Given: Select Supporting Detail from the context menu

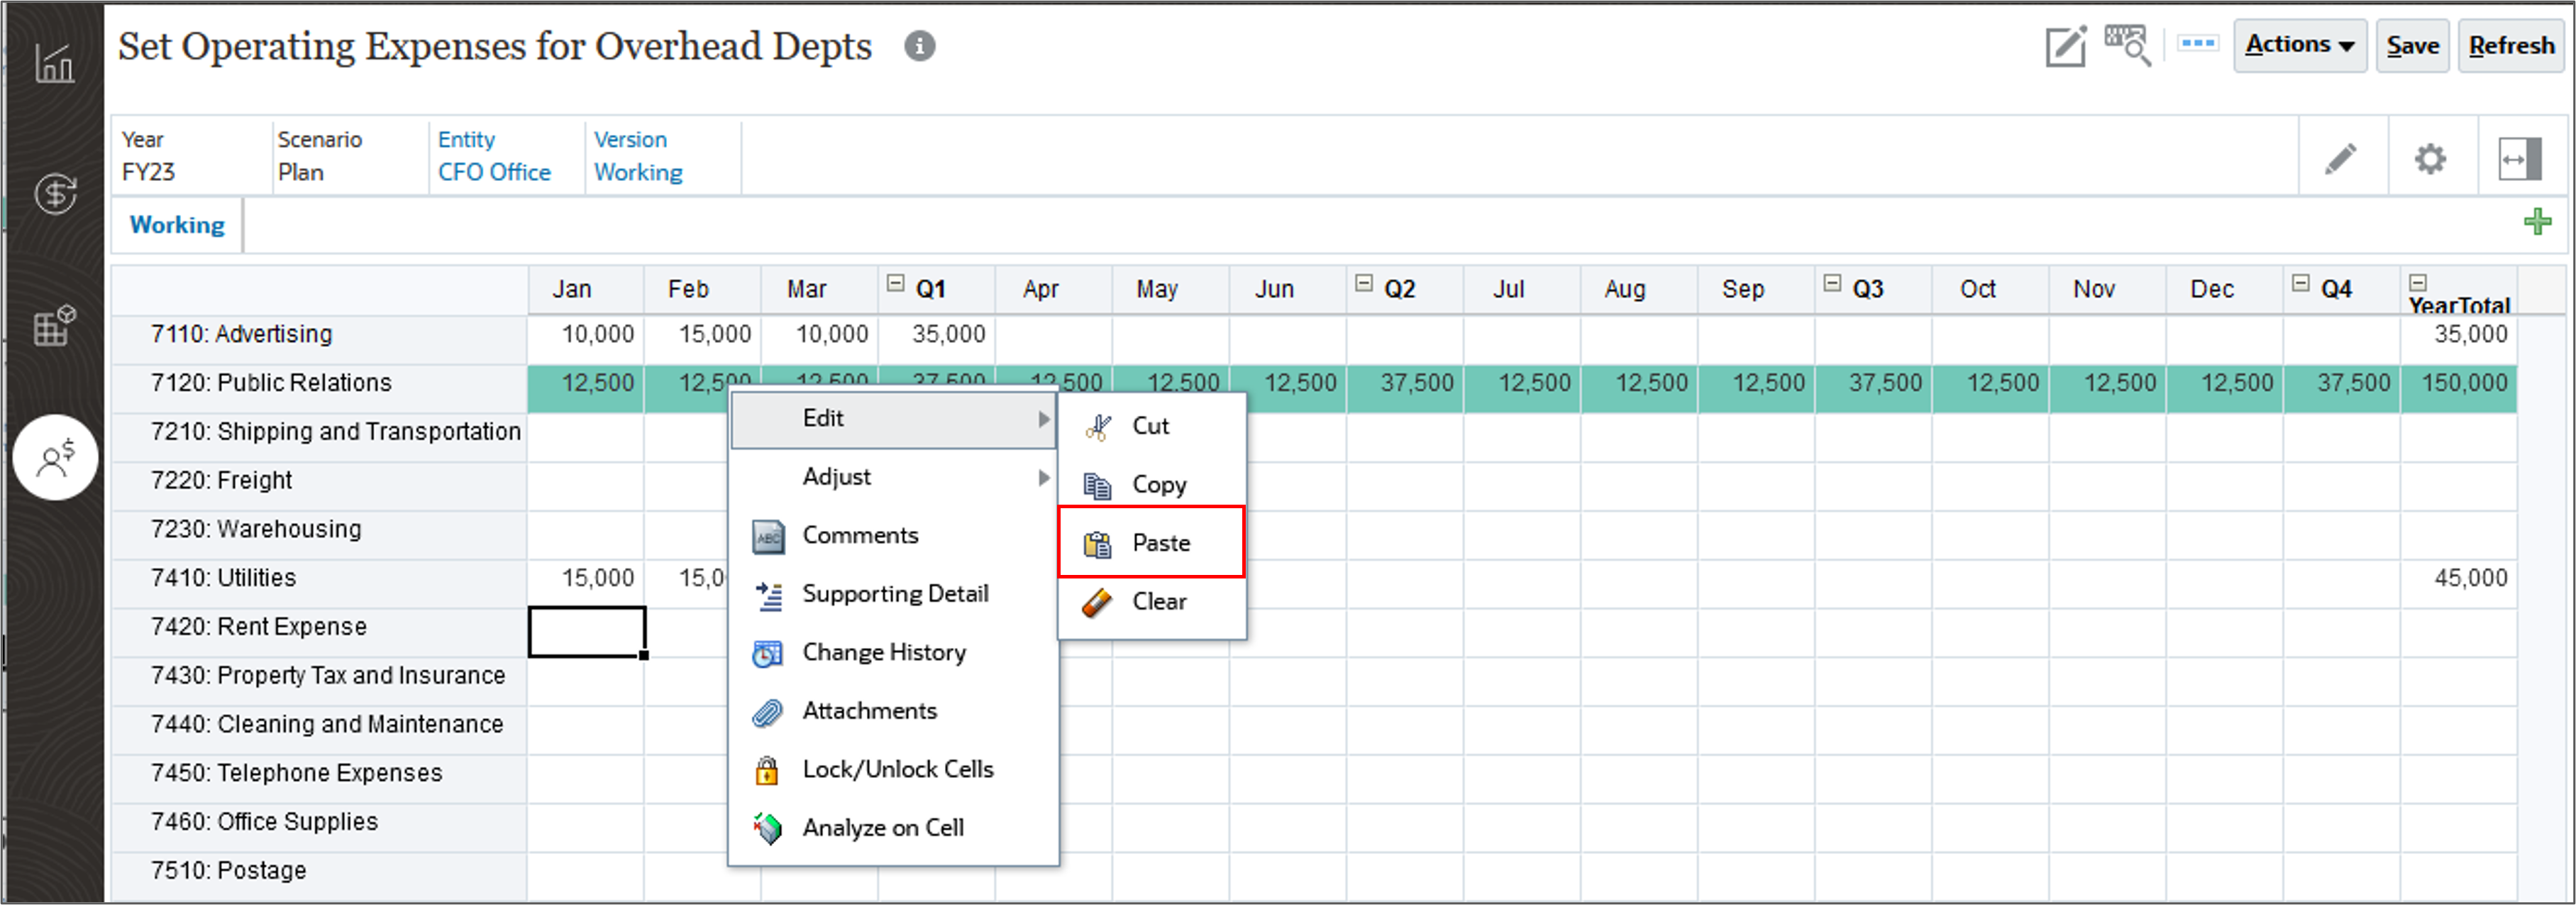Looking at the screenshot, I should 895,593.
